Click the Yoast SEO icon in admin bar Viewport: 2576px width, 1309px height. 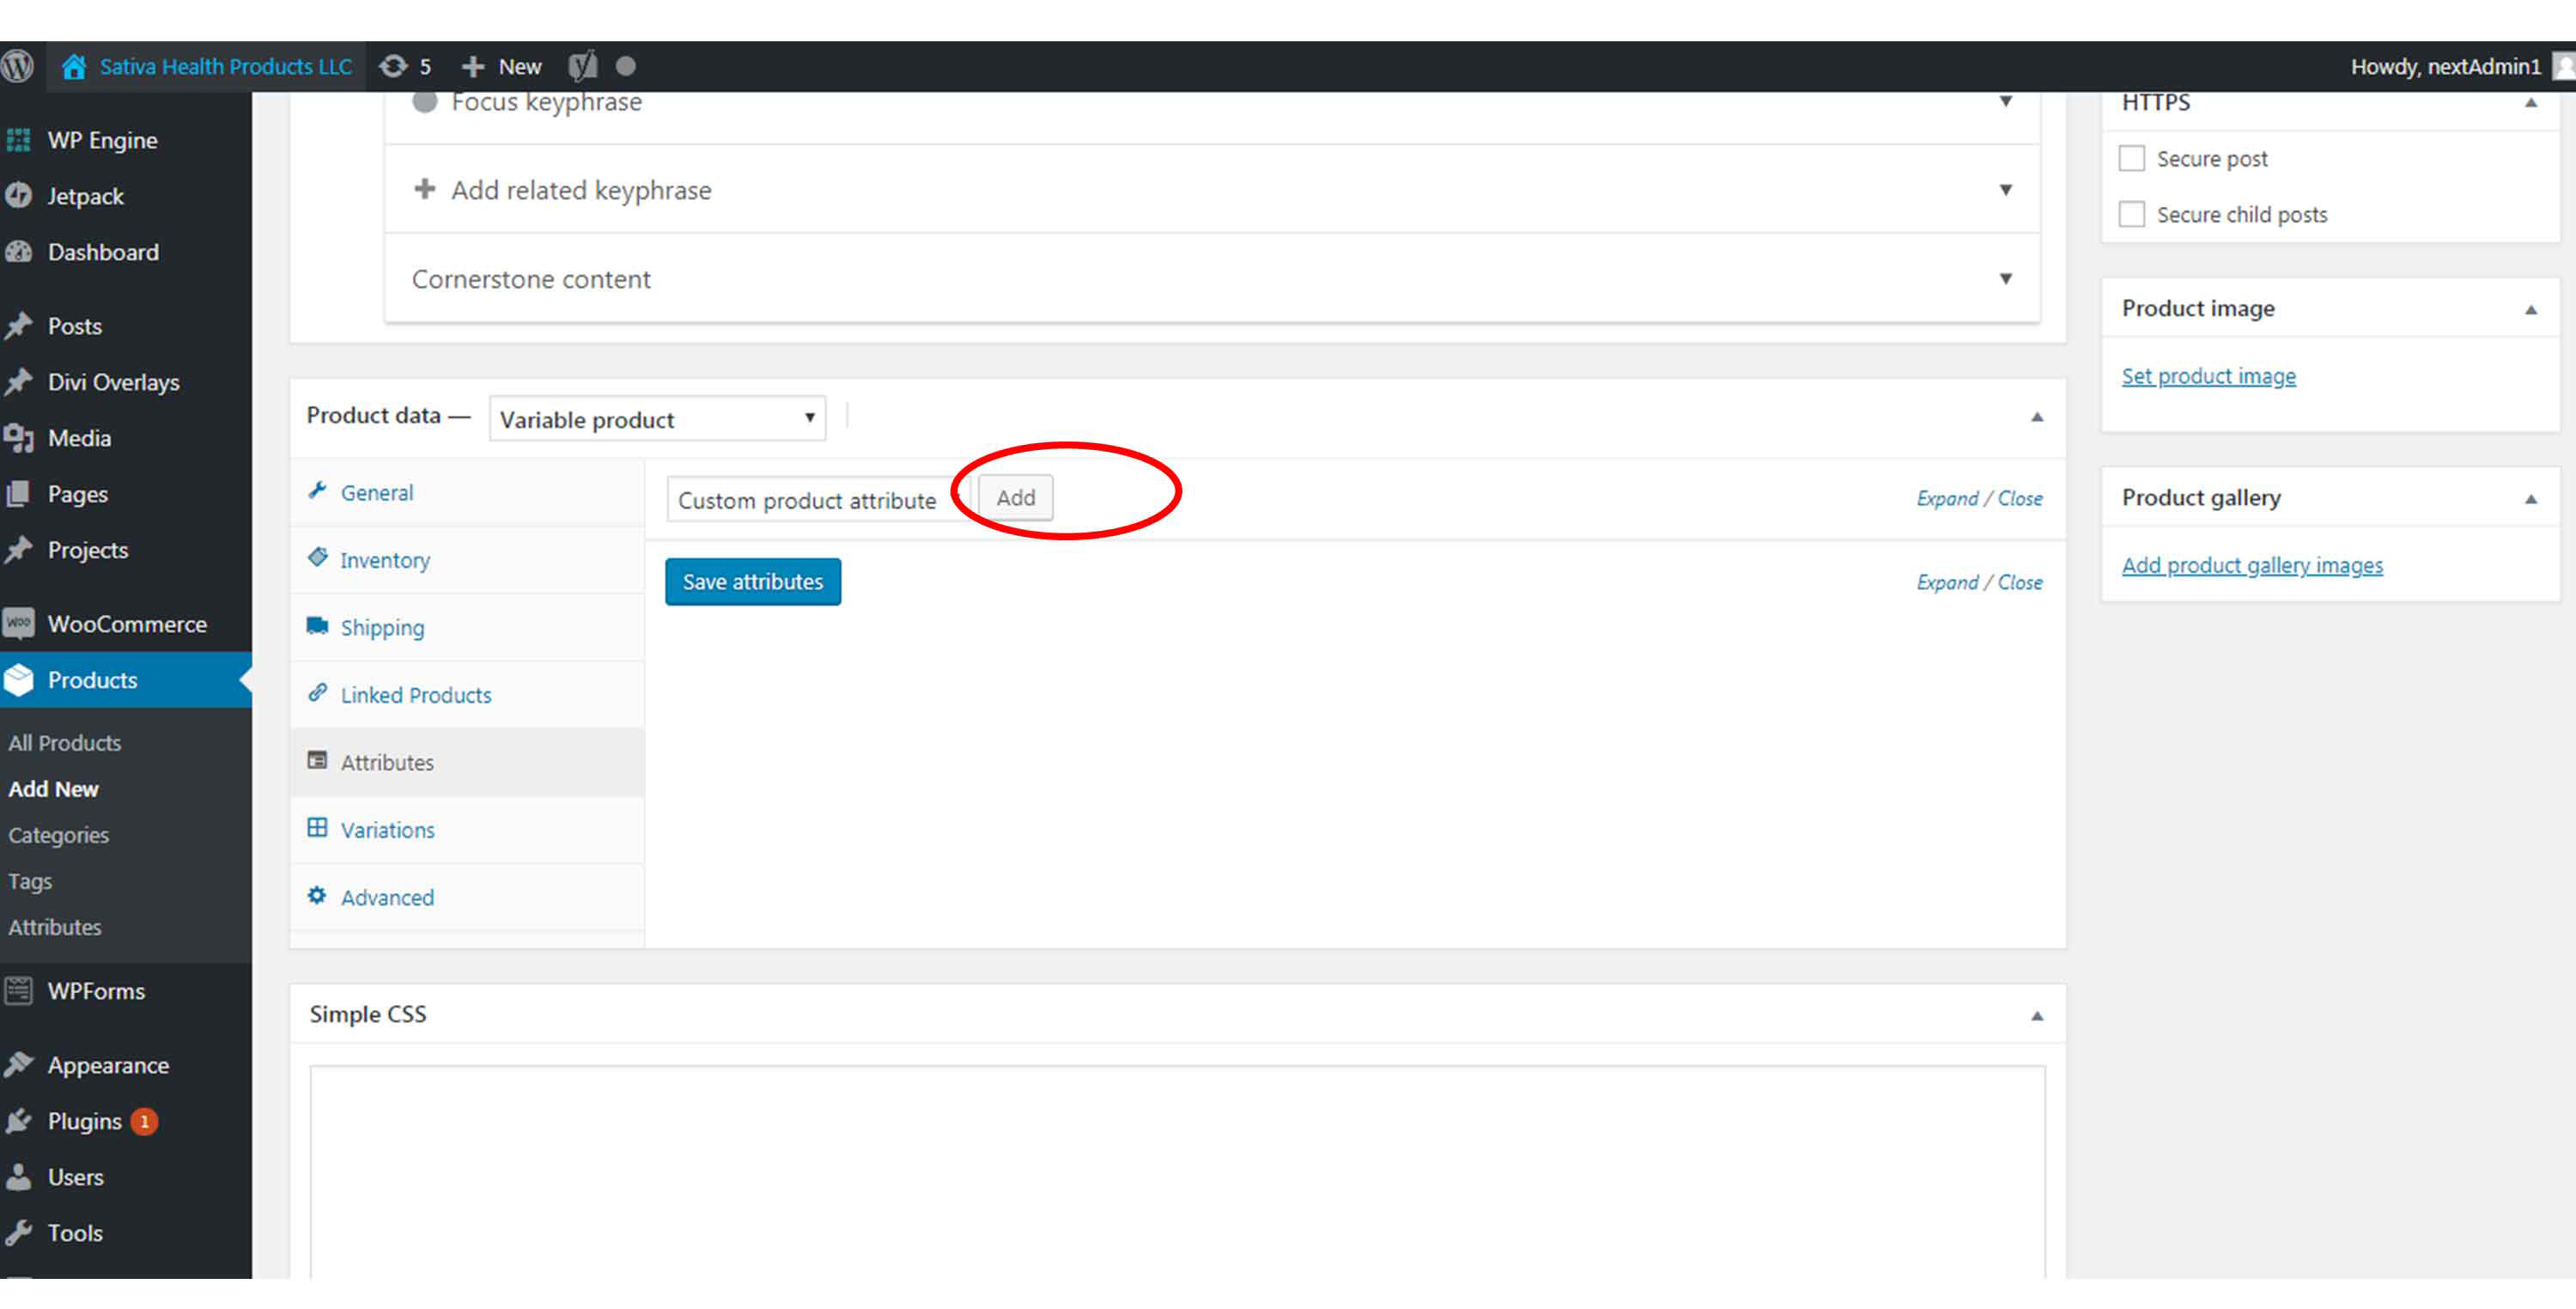tap(583, 66)
